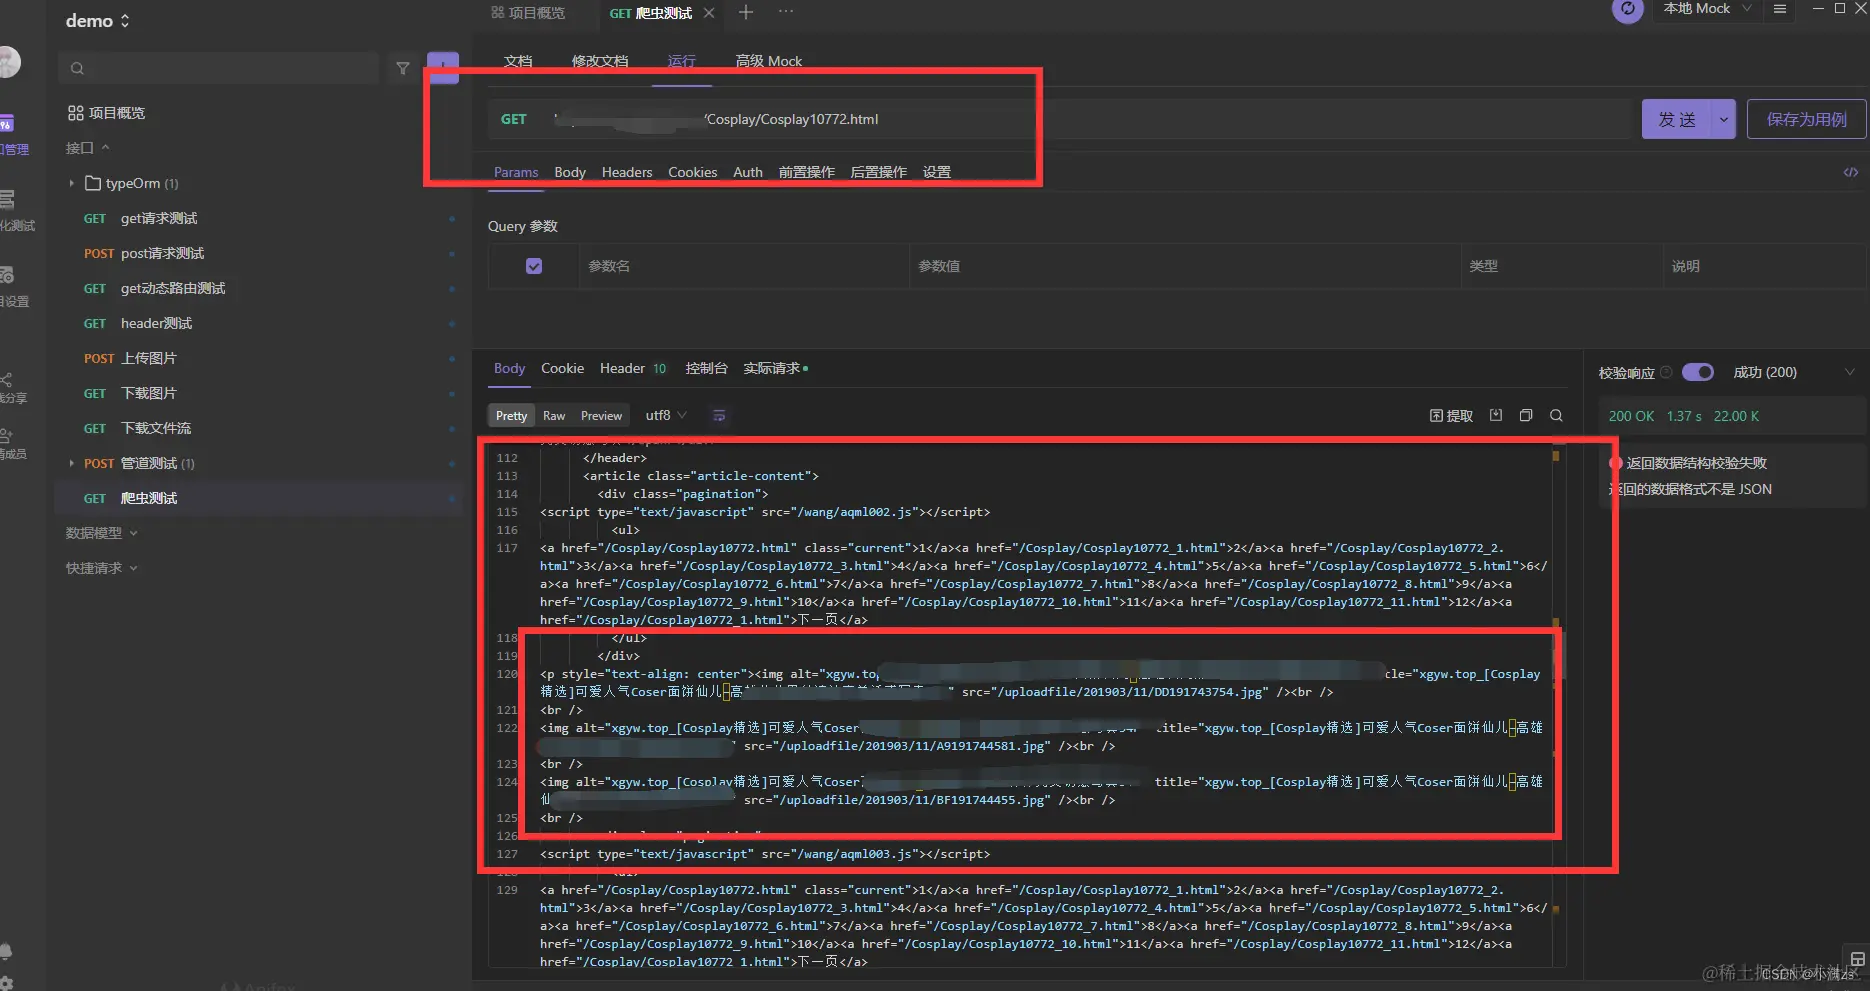Expand the 管道测试 item
Viewport: 1870px width, 991px height.
(72, 463)
